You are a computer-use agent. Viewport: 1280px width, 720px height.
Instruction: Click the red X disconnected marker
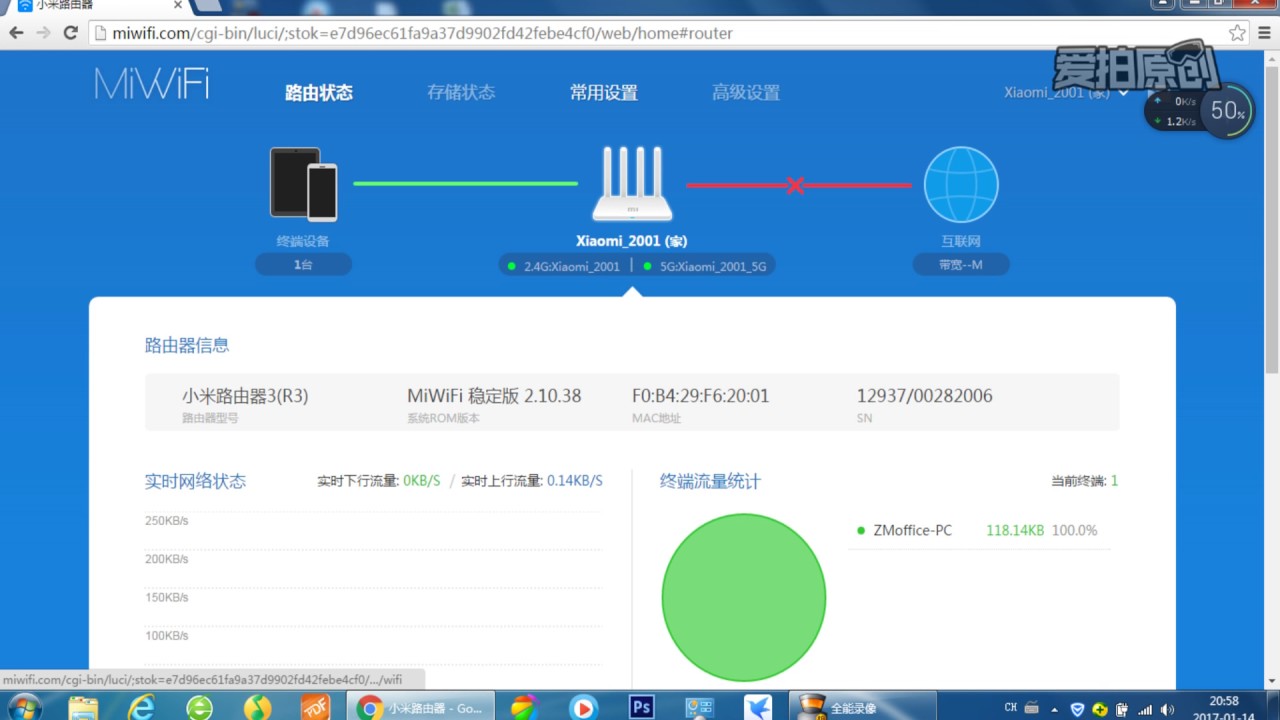click(x=795, y=185)
